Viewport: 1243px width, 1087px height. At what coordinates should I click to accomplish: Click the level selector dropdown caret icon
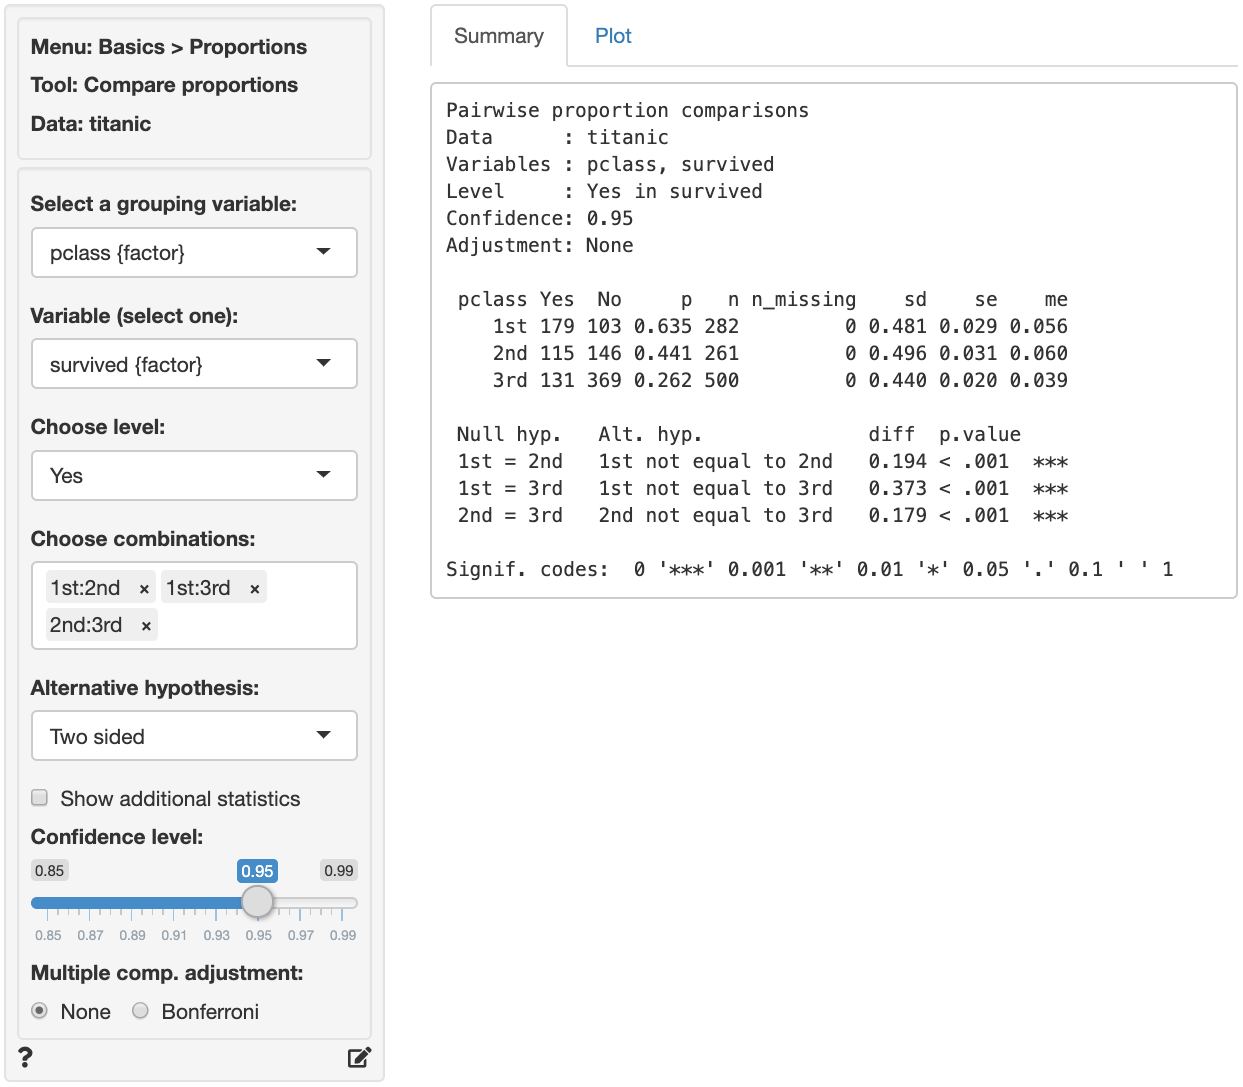pyautogui.click(x=323, y=475)
